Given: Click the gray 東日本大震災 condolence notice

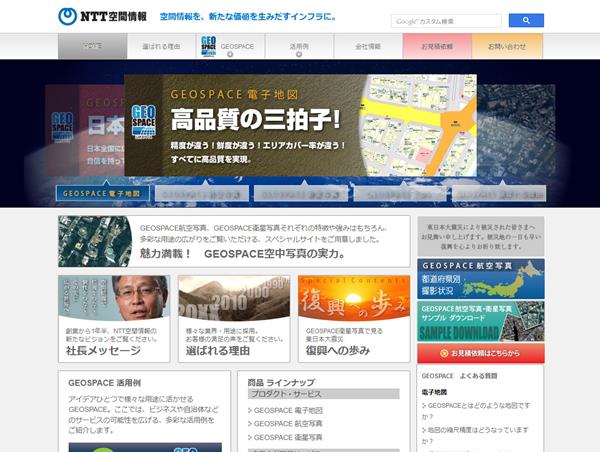Looking at the screenshot, I should tap(481, 237).
